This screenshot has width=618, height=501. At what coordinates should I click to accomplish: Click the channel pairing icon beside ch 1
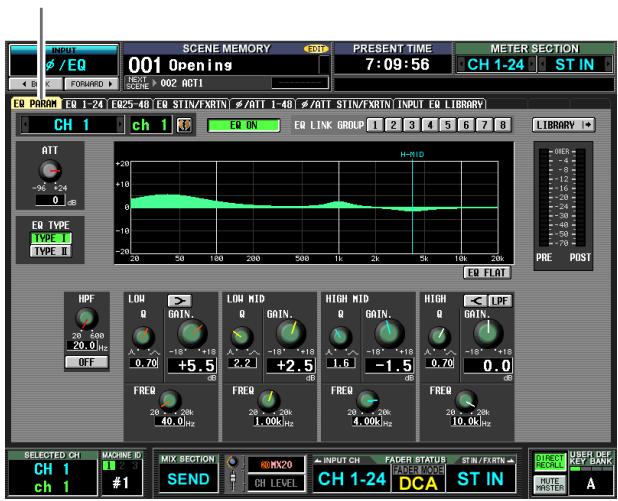[184, 125]
